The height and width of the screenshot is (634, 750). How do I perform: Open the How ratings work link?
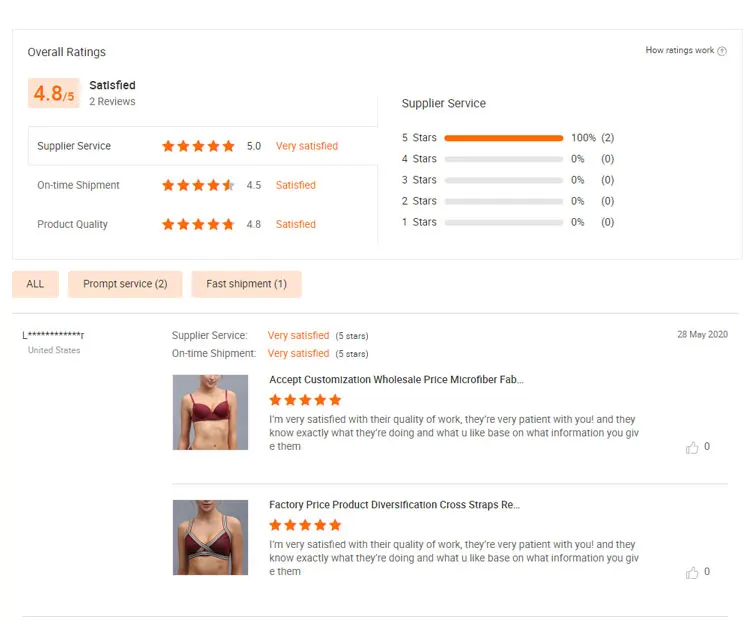click(679, 50)
